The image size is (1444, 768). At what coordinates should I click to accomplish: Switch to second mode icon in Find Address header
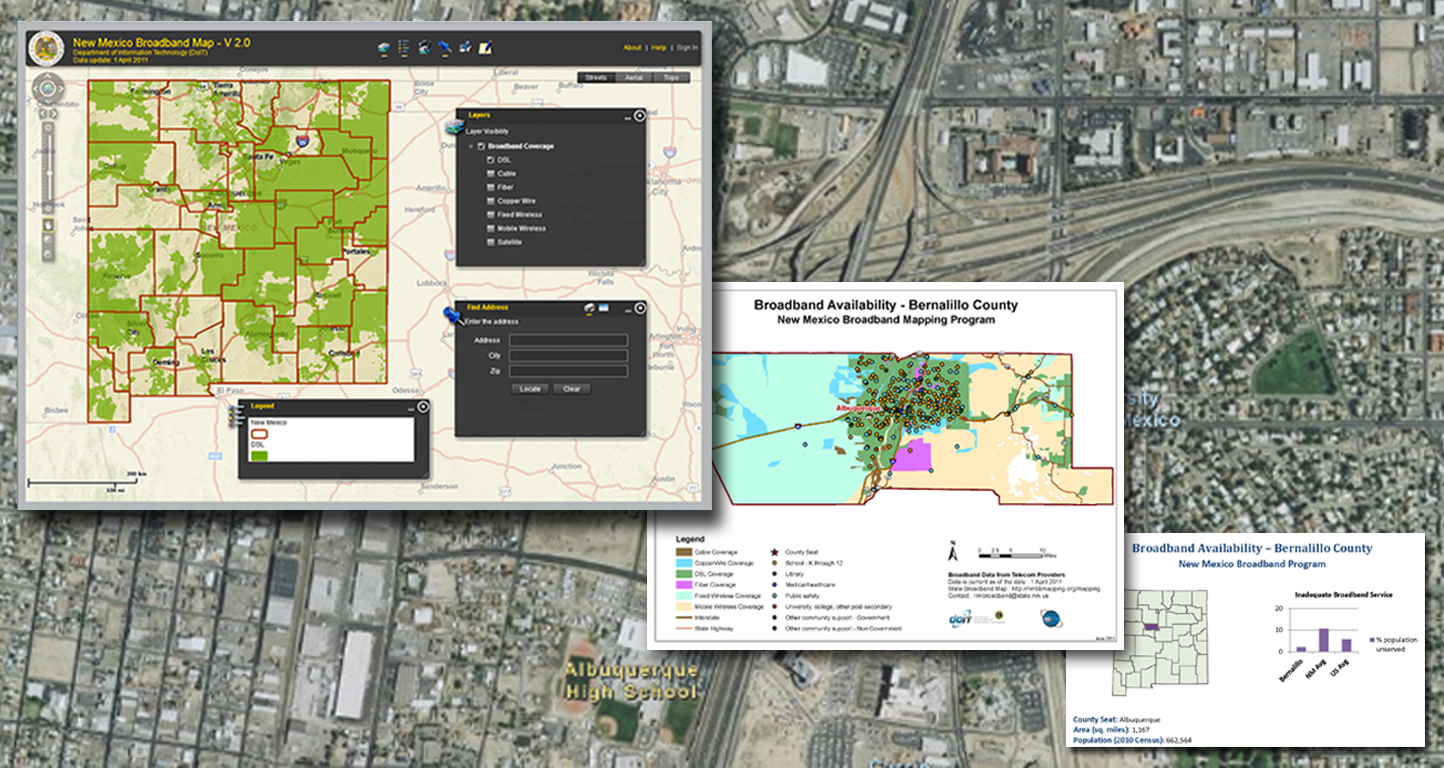coord(603,308)
